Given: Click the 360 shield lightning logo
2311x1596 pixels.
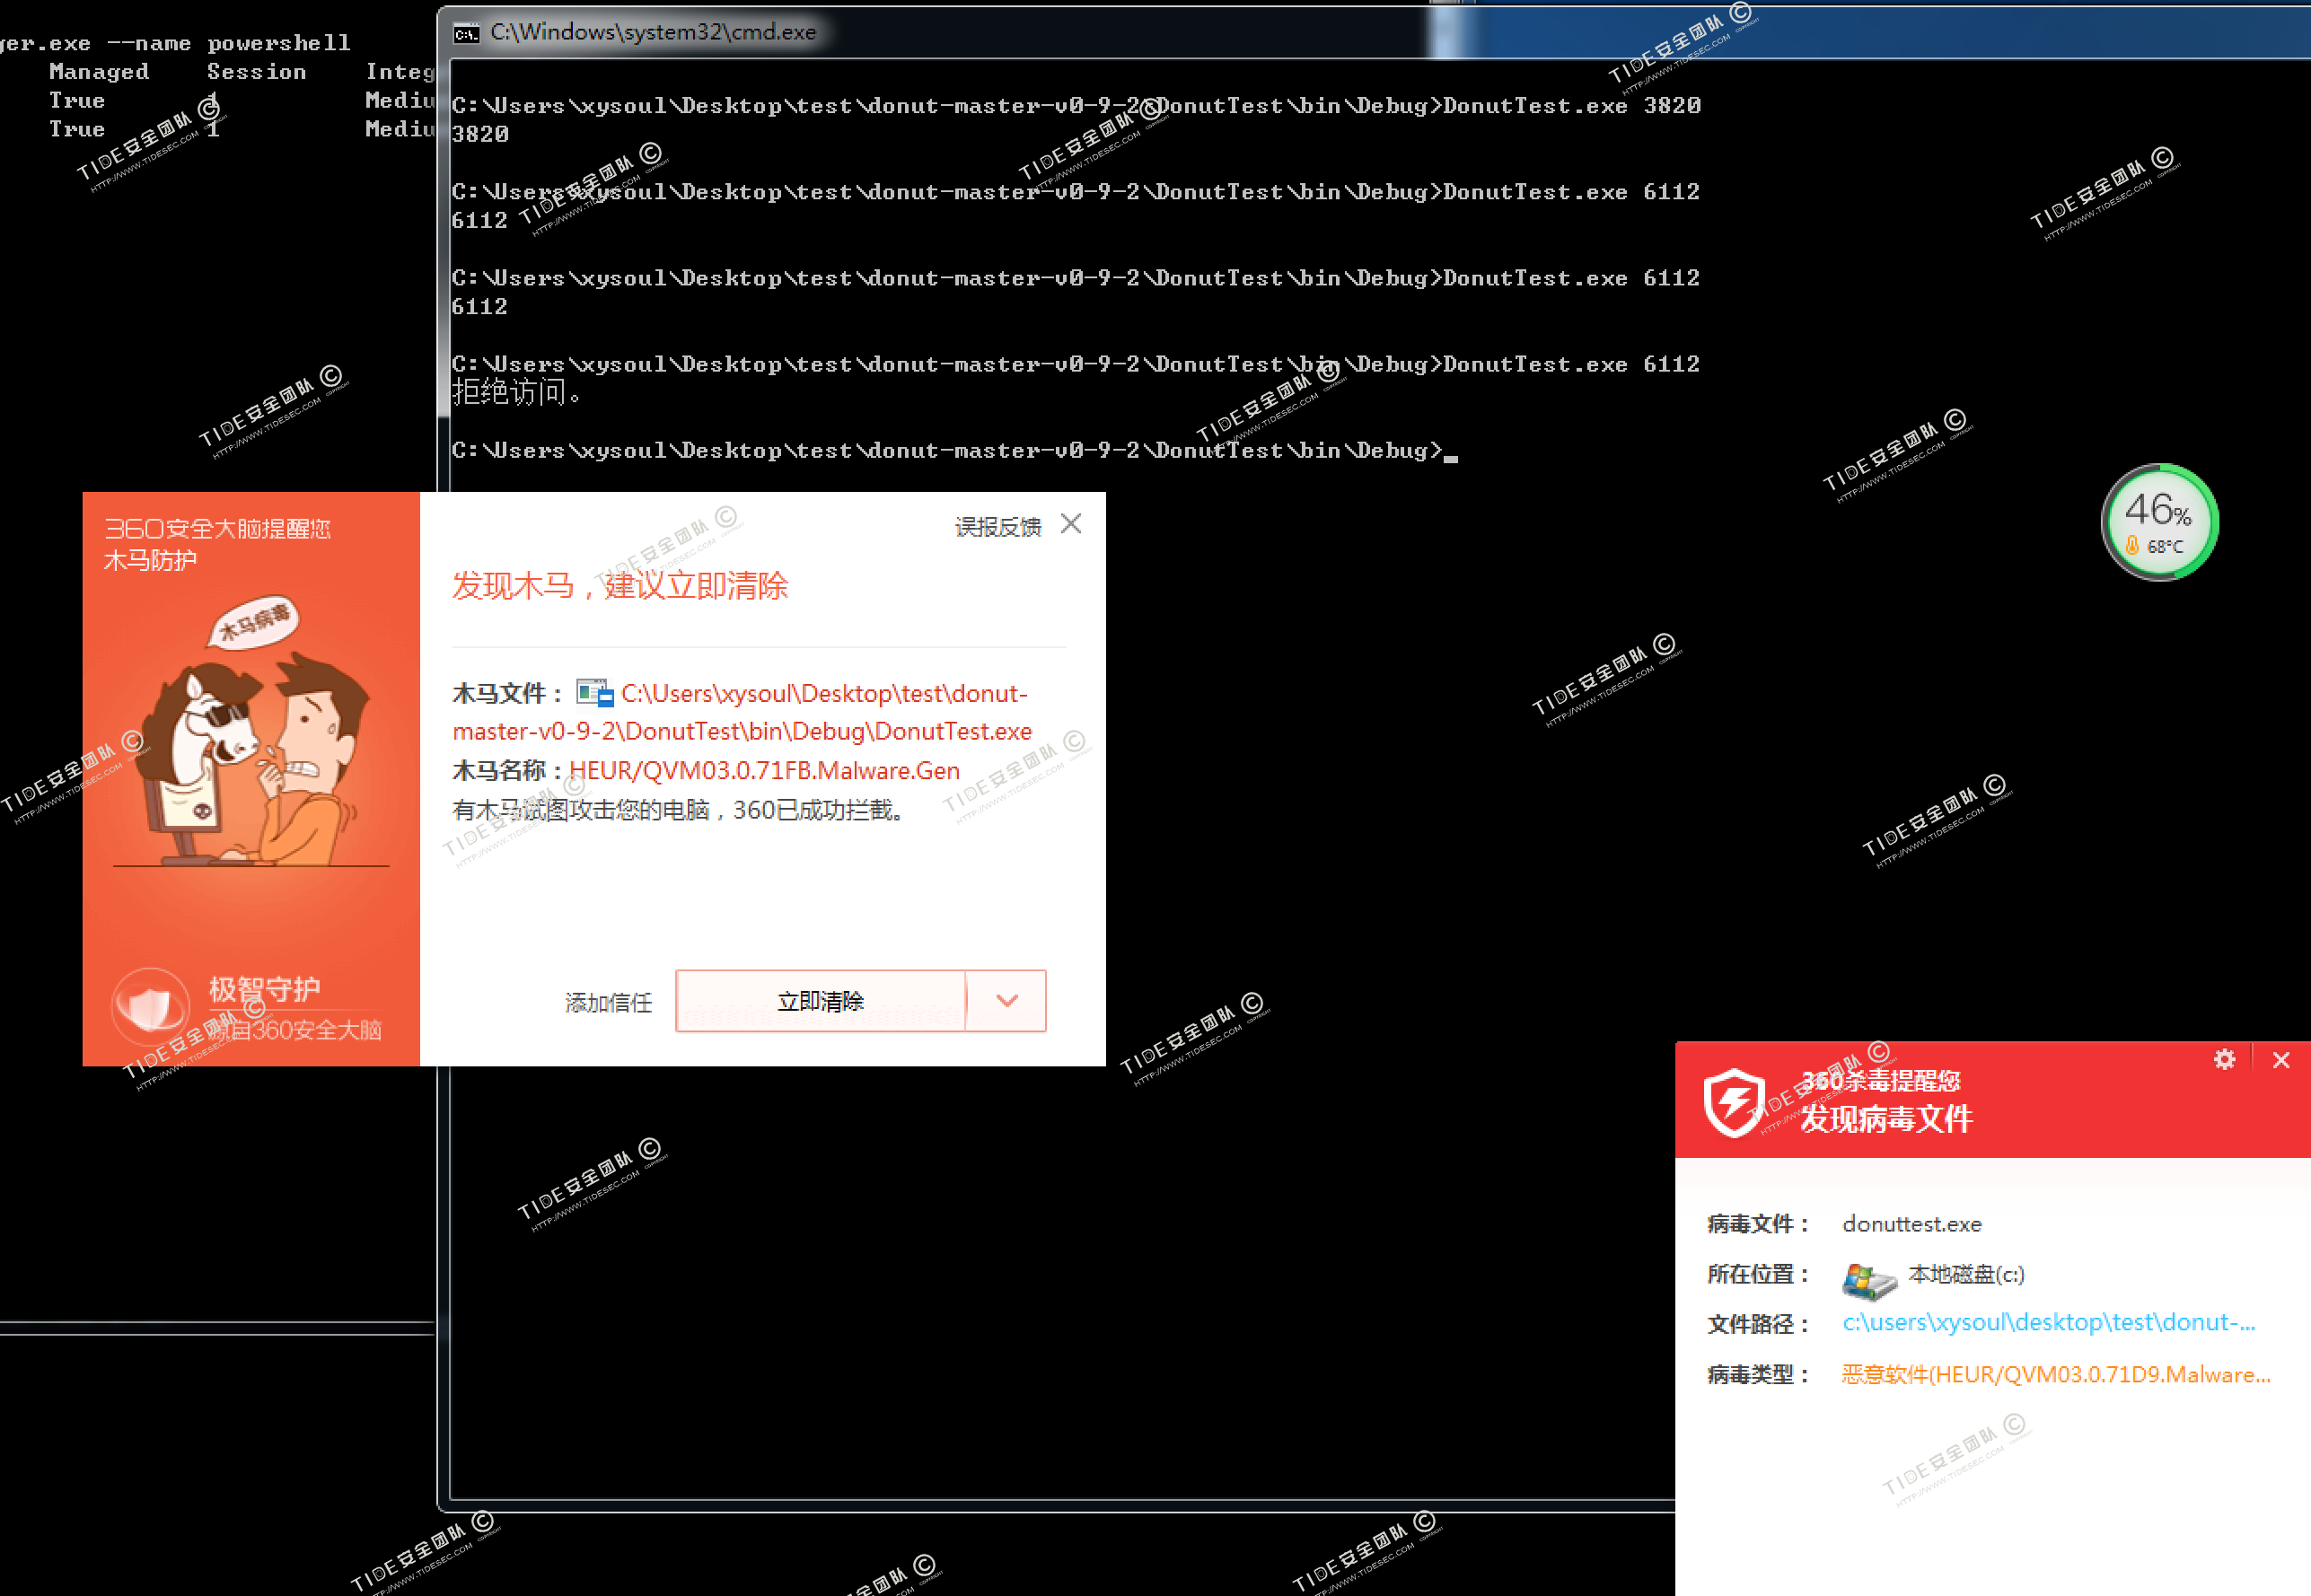Looking at the screenshot, I should click(x=1733, y=1101).
